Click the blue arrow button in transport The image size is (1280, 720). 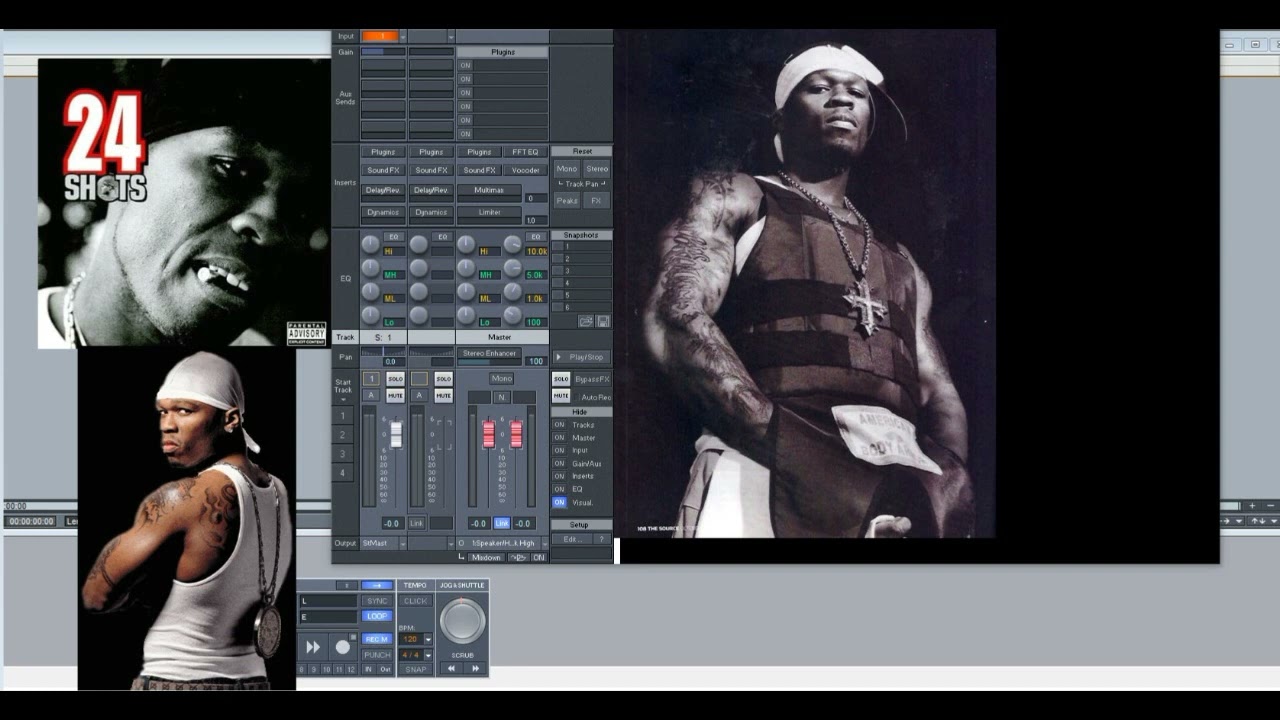click(377, 585)
